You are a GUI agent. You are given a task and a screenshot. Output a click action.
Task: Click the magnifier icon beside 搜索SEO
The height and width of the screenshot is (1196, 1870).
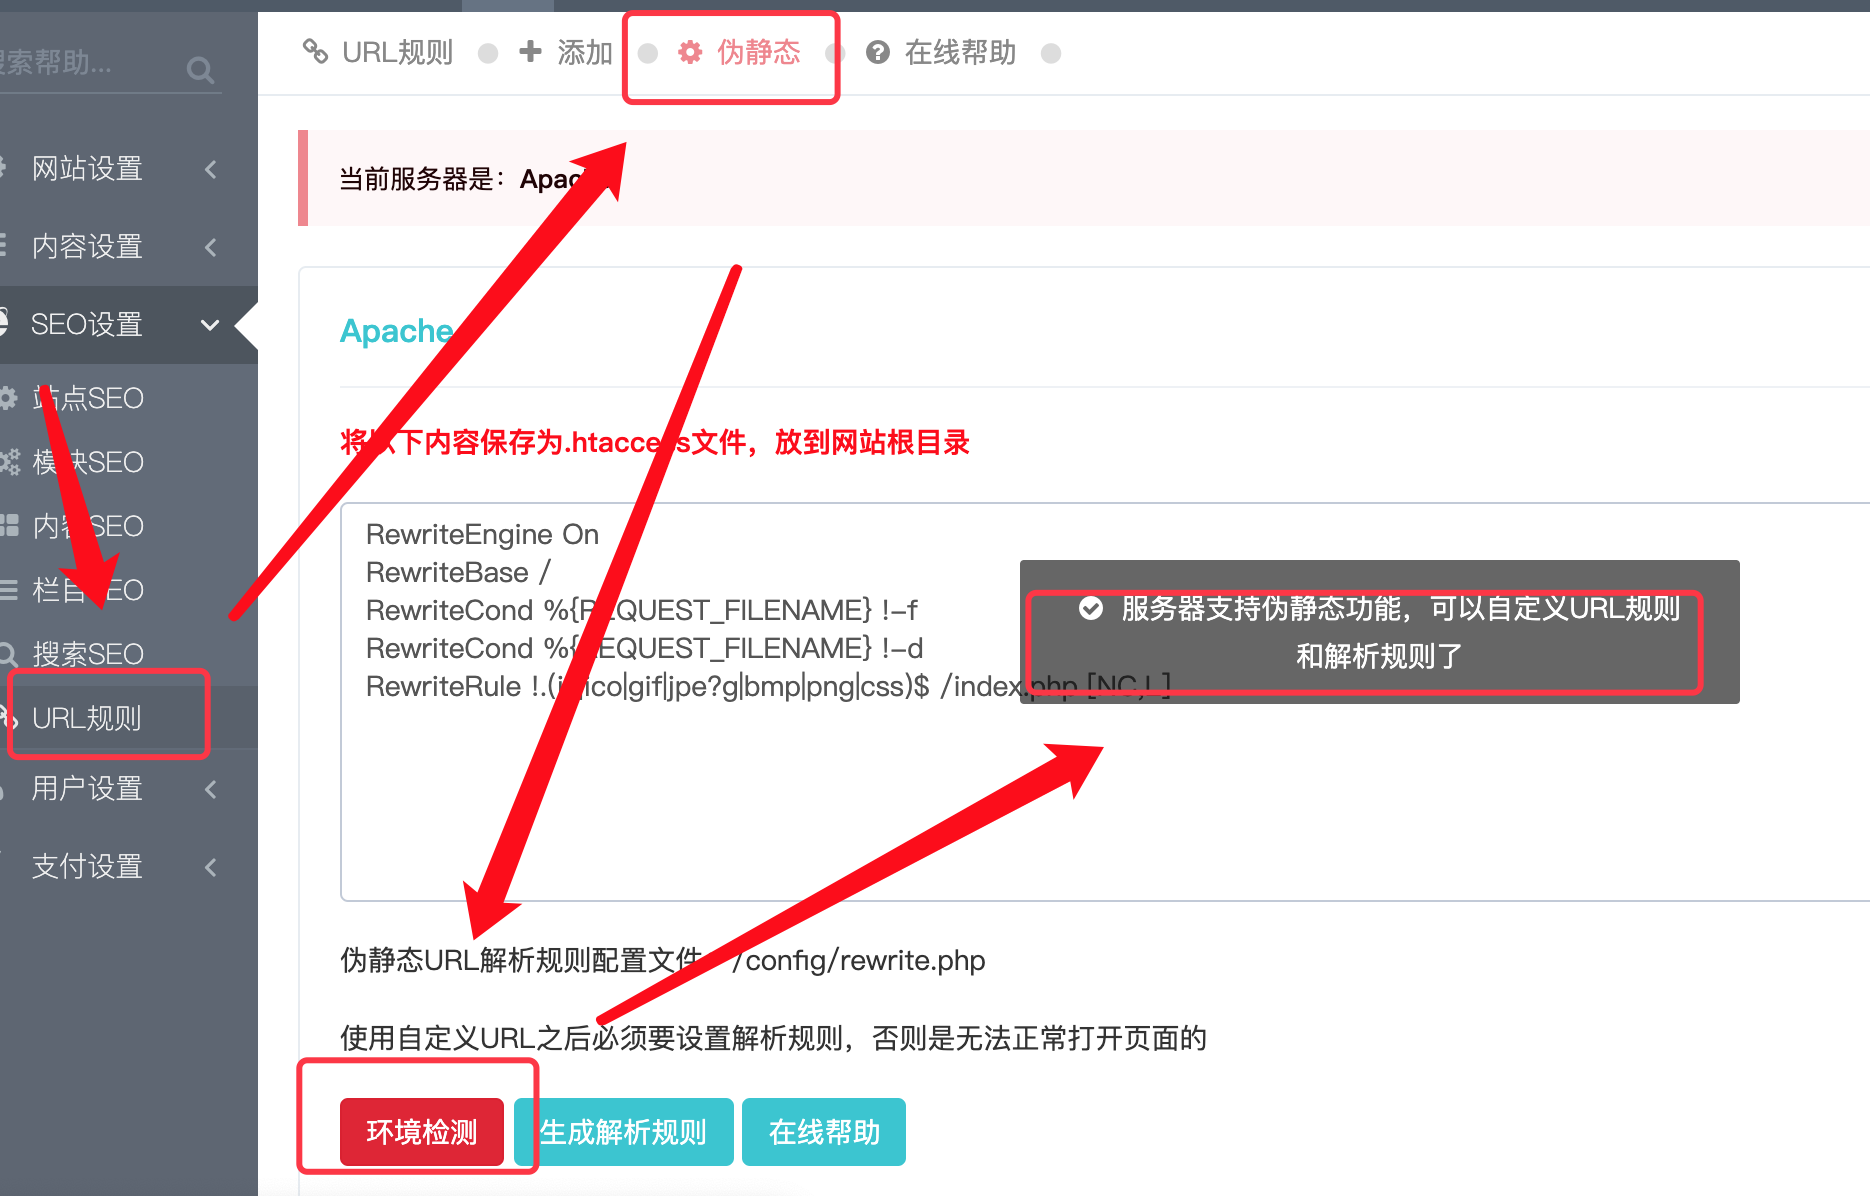(x=8, y=655)
